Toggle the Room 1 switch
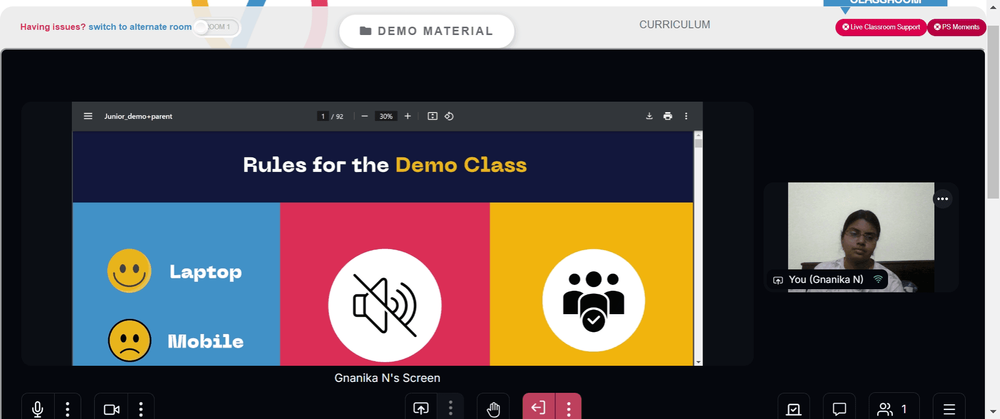This screenshot has width=1000, height=419. point(217,27)
